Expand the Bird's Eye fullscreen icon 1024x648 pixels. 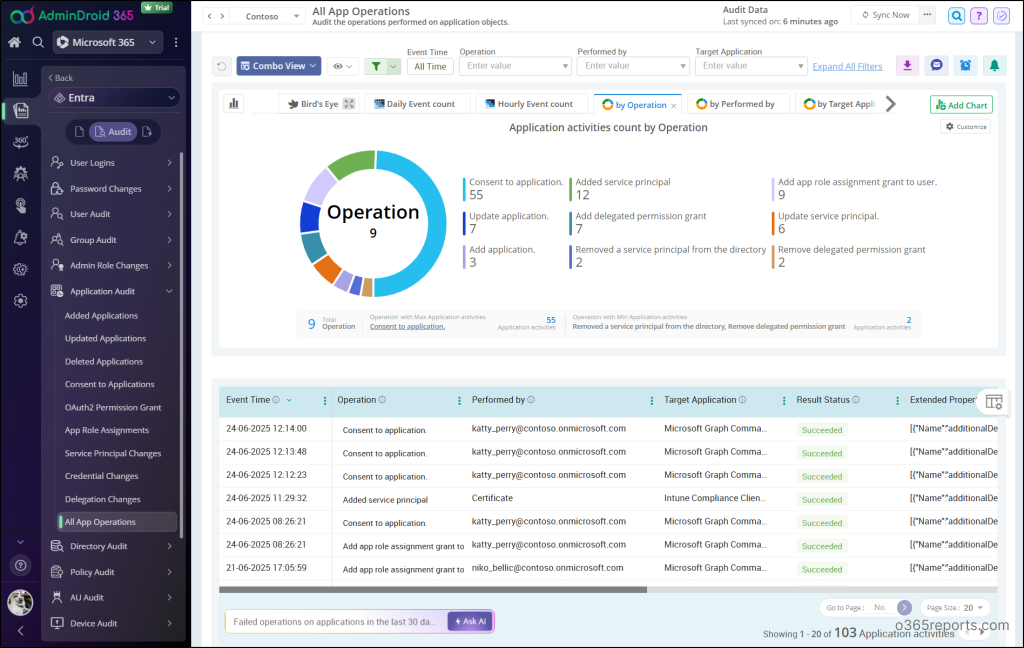(349, 104)
